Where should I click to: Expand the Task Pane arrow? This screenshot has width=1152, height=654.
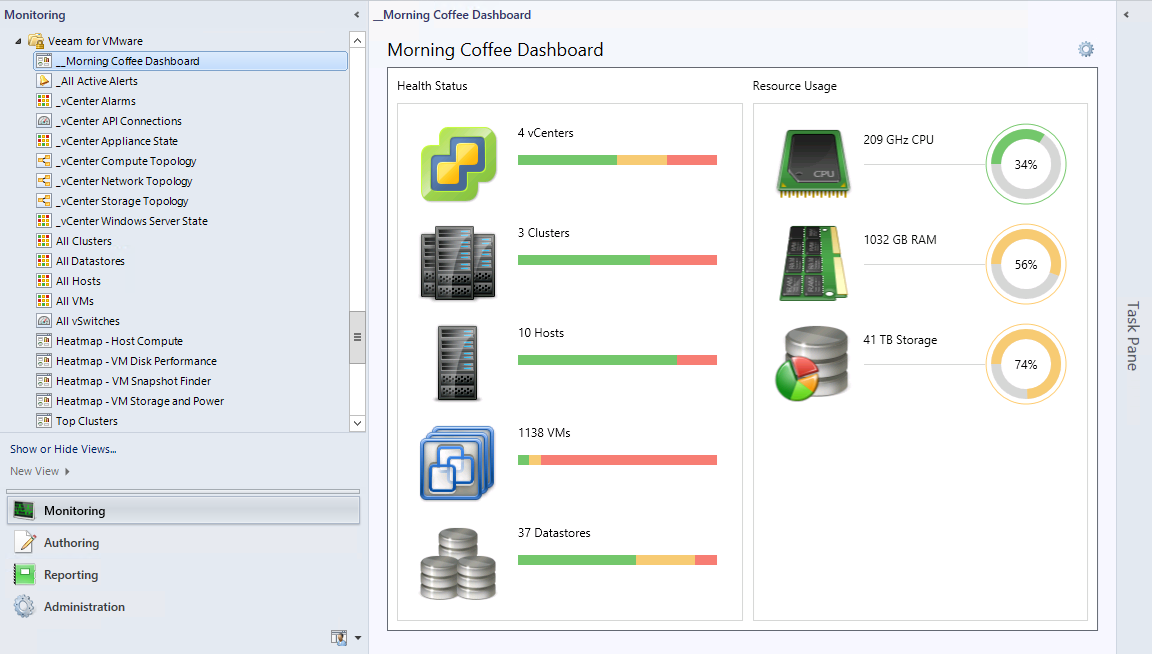pyautogui.click(x=1126, y=15)
